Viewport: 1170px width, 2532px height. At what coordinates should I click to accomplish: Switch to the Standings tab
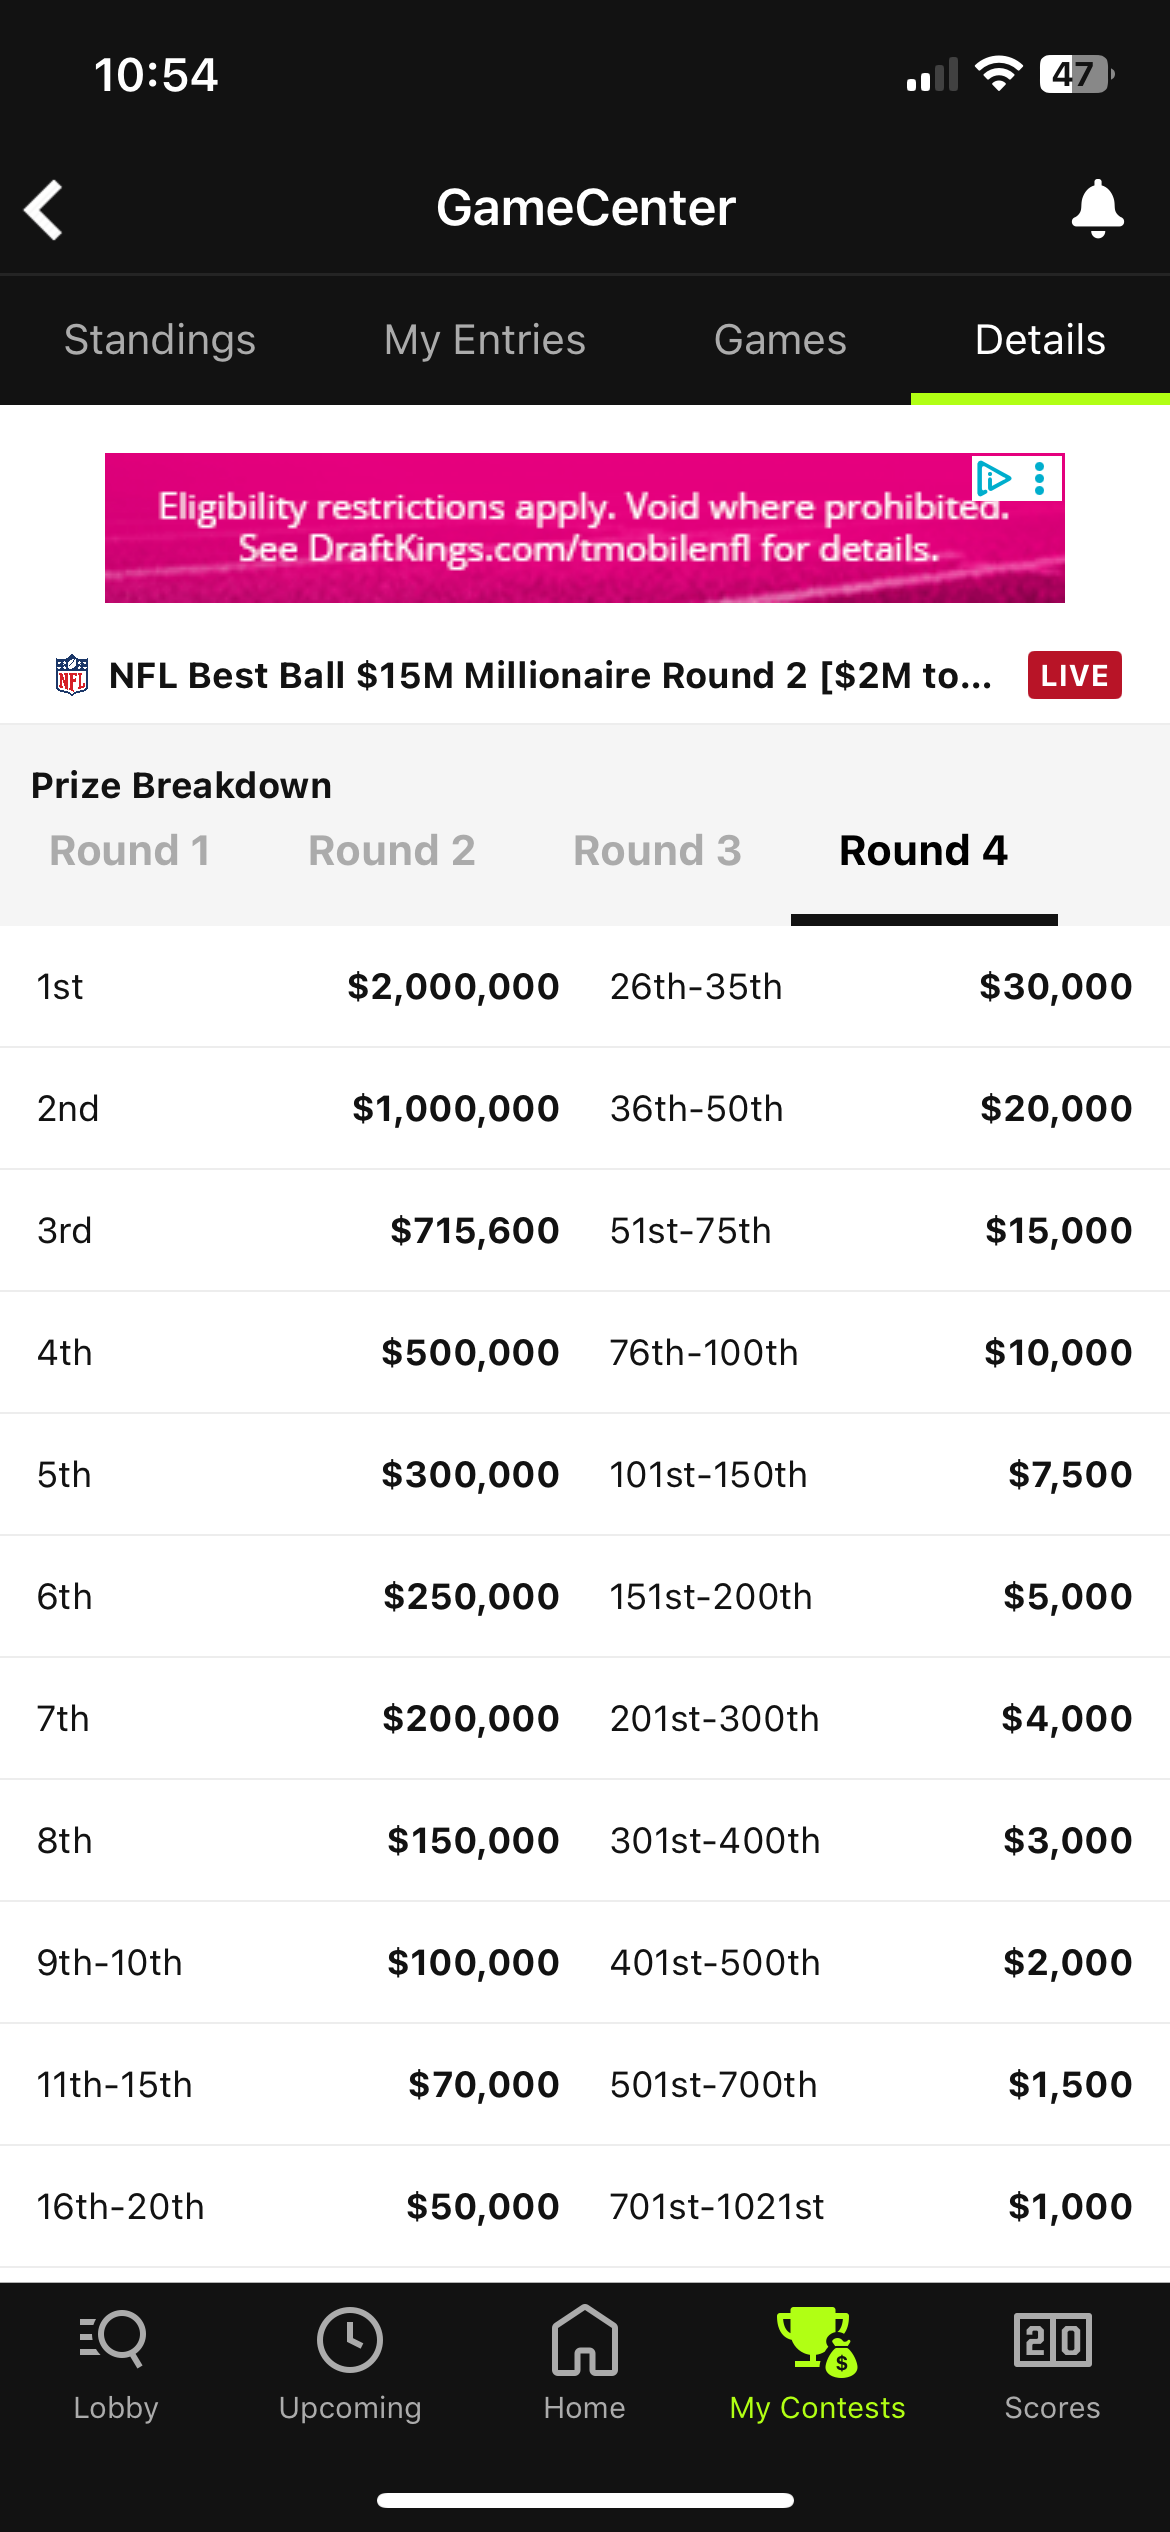point(160,340)
